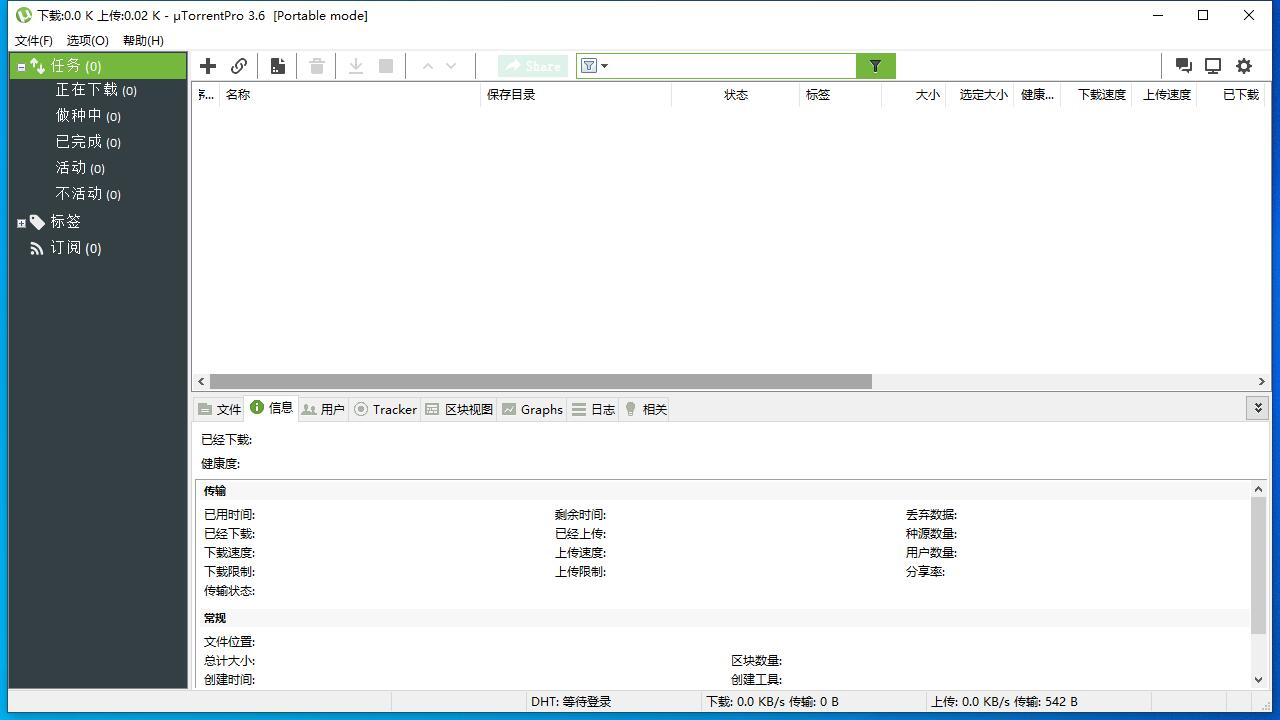The height and width of the screenshot is (720, 1280).
Task: Switch to the 区块视图 tab
Action: [459, 409]
